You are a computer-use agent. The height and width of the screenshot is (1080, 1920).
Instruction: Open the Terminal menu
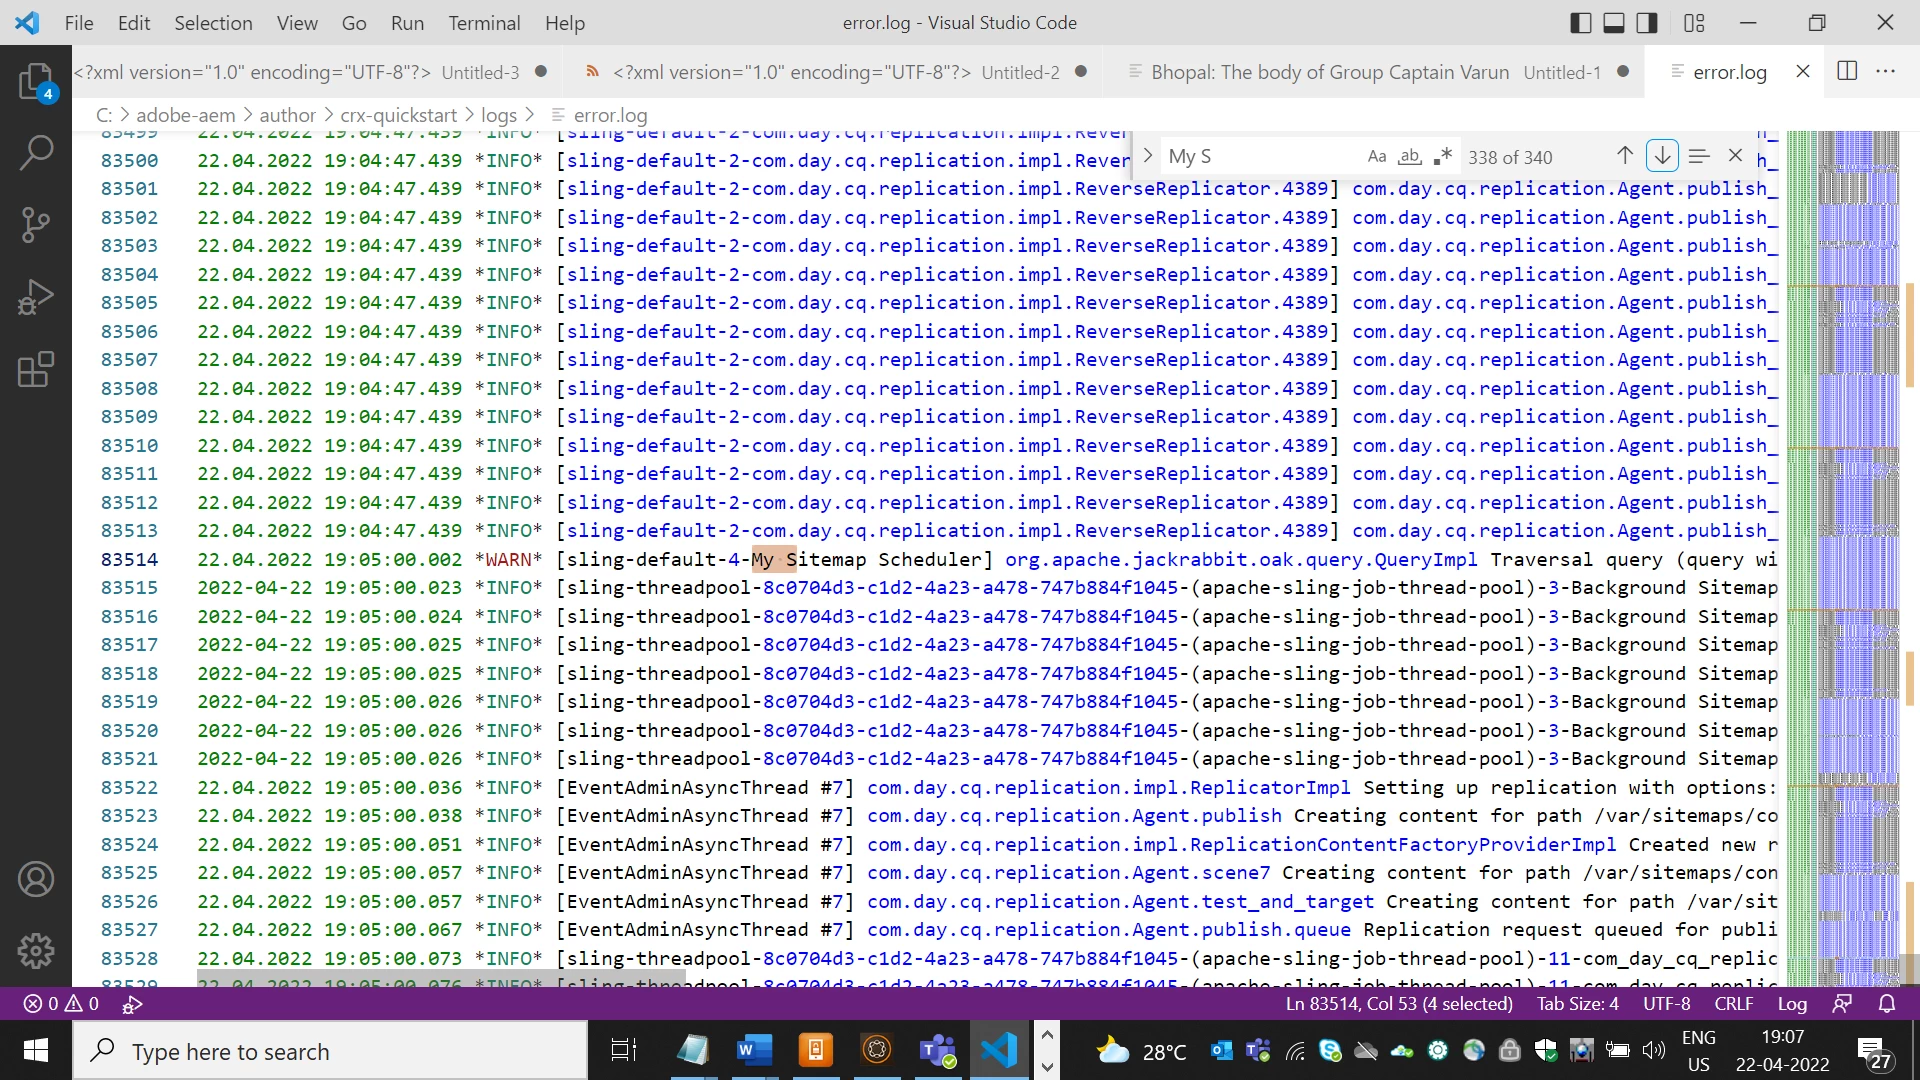(484, 22)
